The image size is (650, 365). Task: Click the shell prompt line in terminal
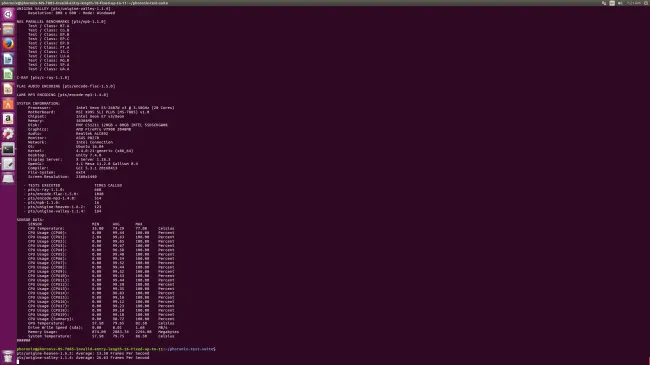[116, 349]
